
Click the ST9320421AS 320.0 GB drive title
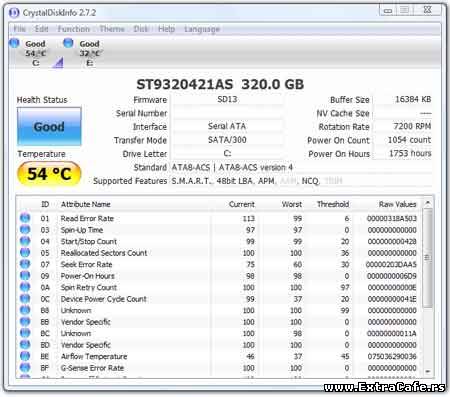(220, 84)
